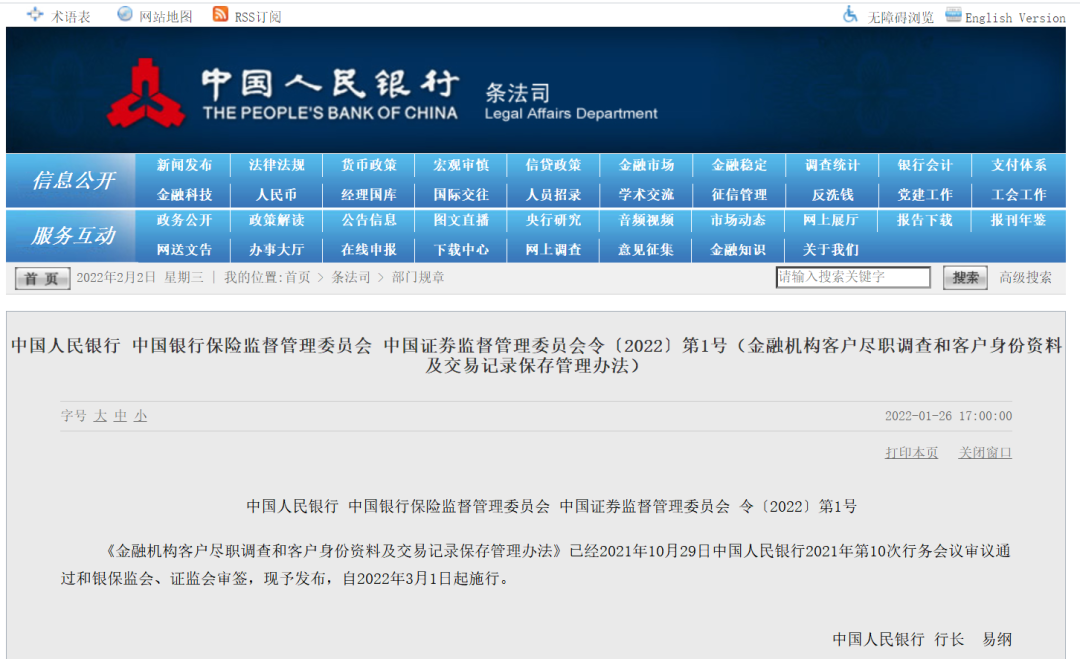Open 新闻发布 menu item
This screenshot has width=1080, height=659.
[x=184, y=165]
